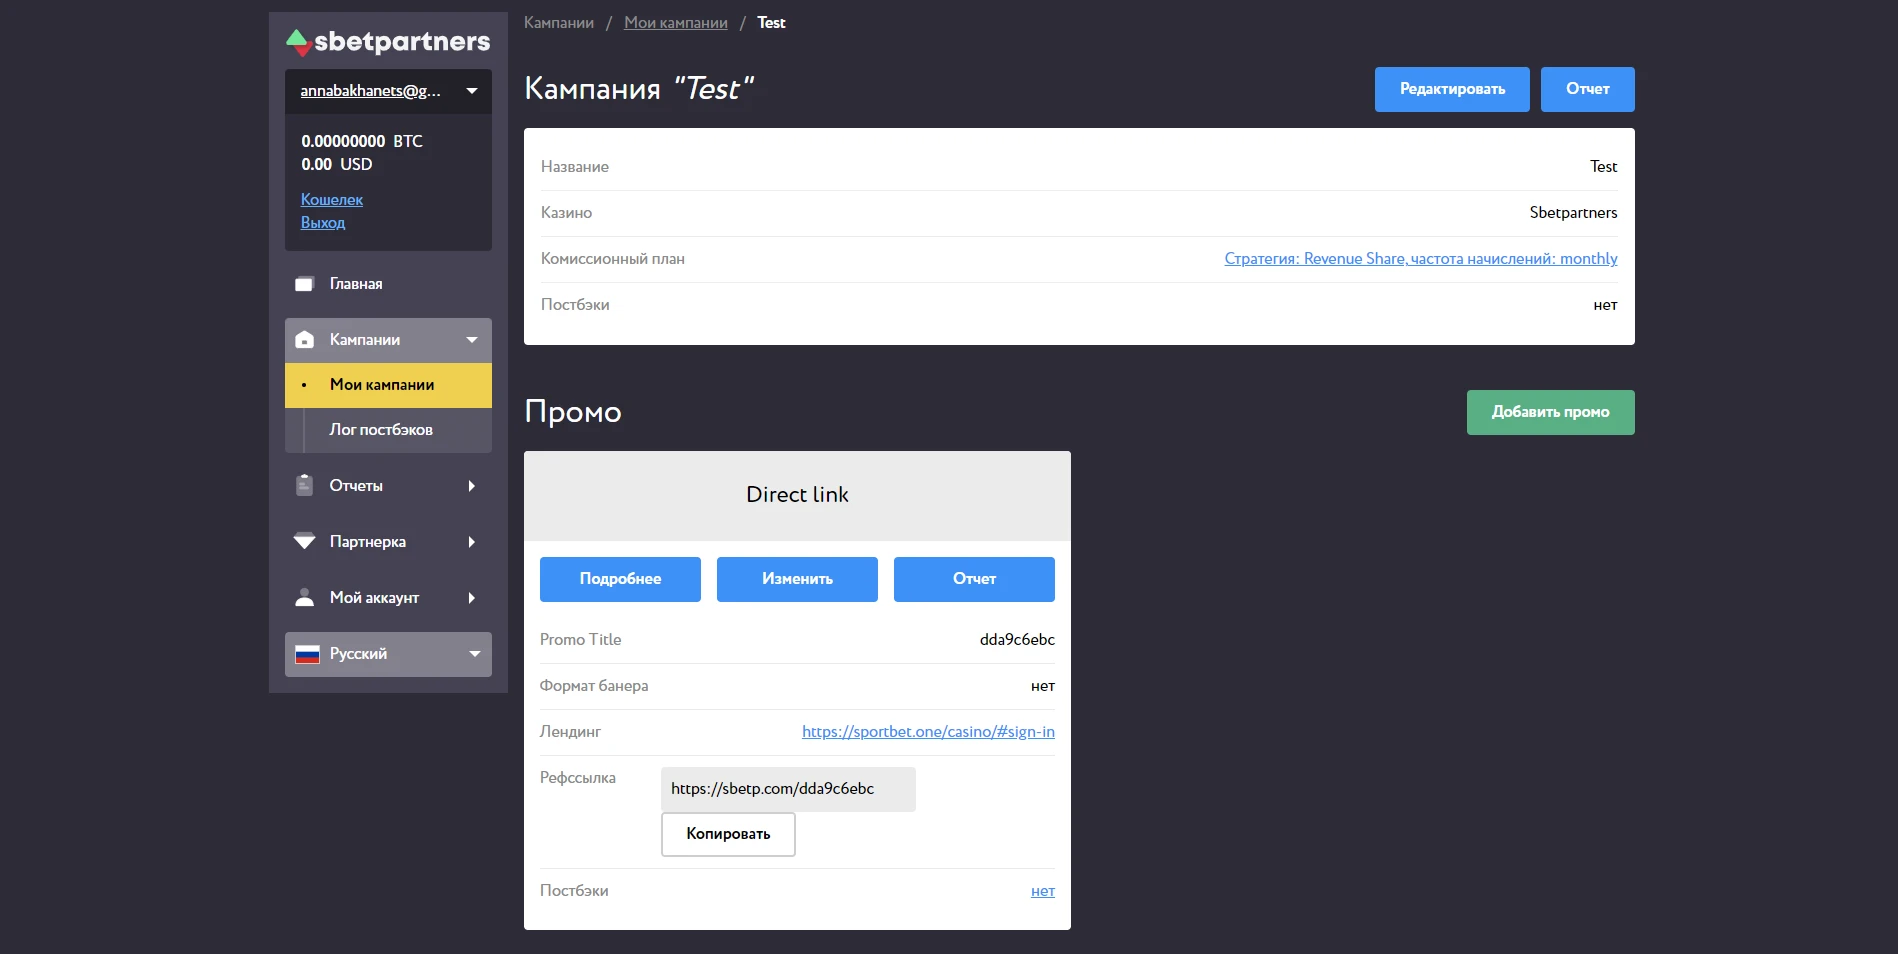Viewport: 1898px width, 954px height.
Task: Click the referral link input field
Action: pyautogui.click(x=788, y=789)
